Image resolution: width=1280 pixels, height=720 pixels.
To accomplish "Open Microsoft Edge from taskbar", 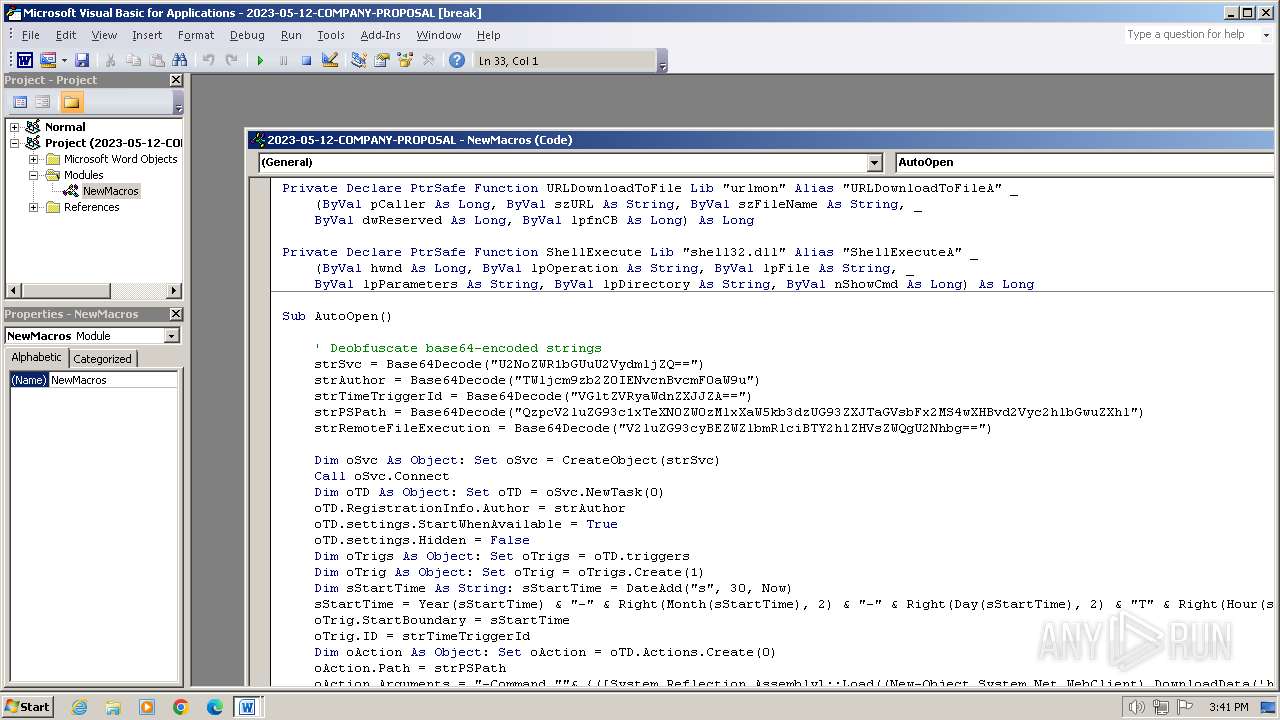I will click(x=214, y=707).
